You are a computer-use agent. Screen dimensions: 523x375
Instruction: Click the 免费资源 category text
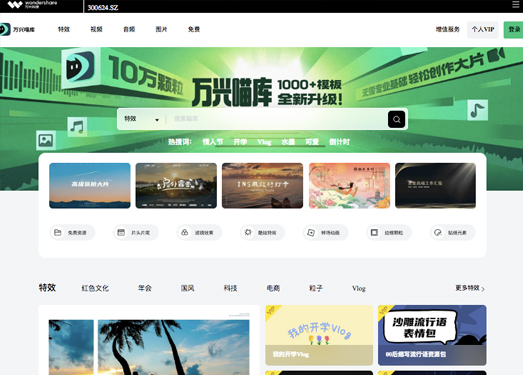(77, 233)
